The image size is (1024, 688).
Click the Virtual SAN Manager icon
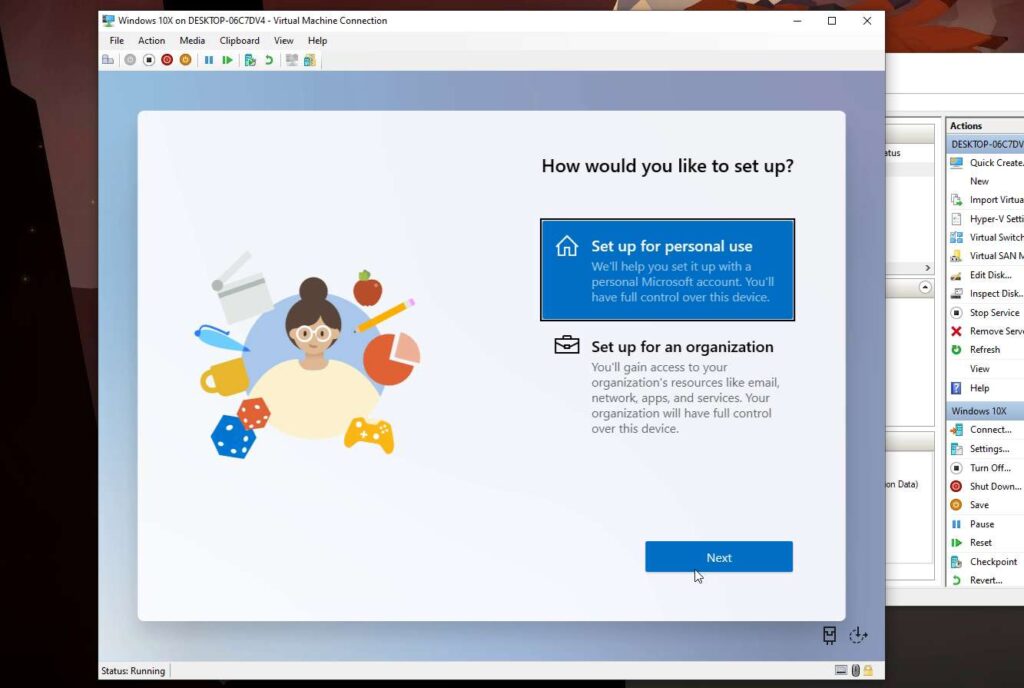coord(956,256)
